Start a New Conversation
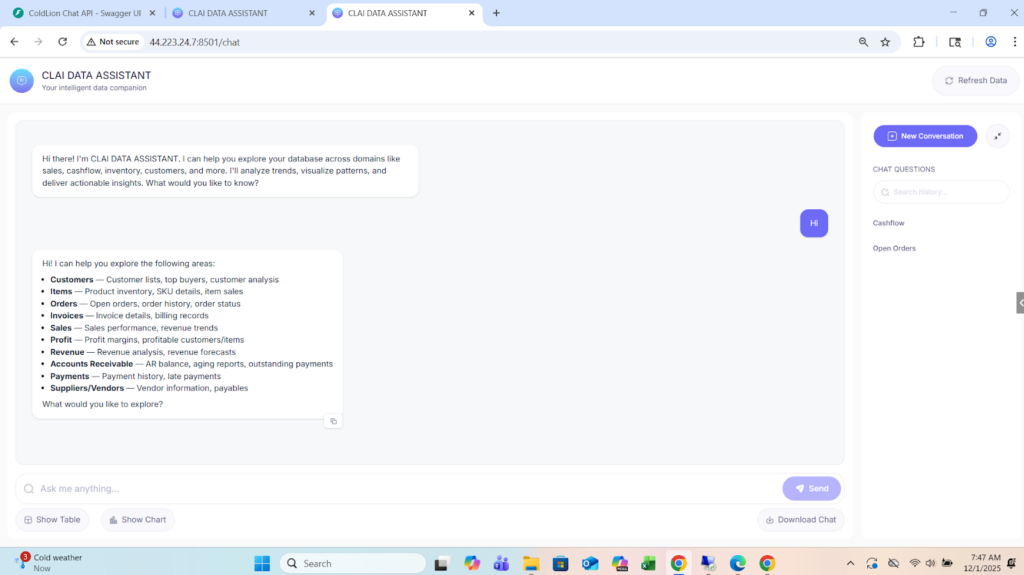This screenshot has height=575, width=1024. tap(924, 136)
